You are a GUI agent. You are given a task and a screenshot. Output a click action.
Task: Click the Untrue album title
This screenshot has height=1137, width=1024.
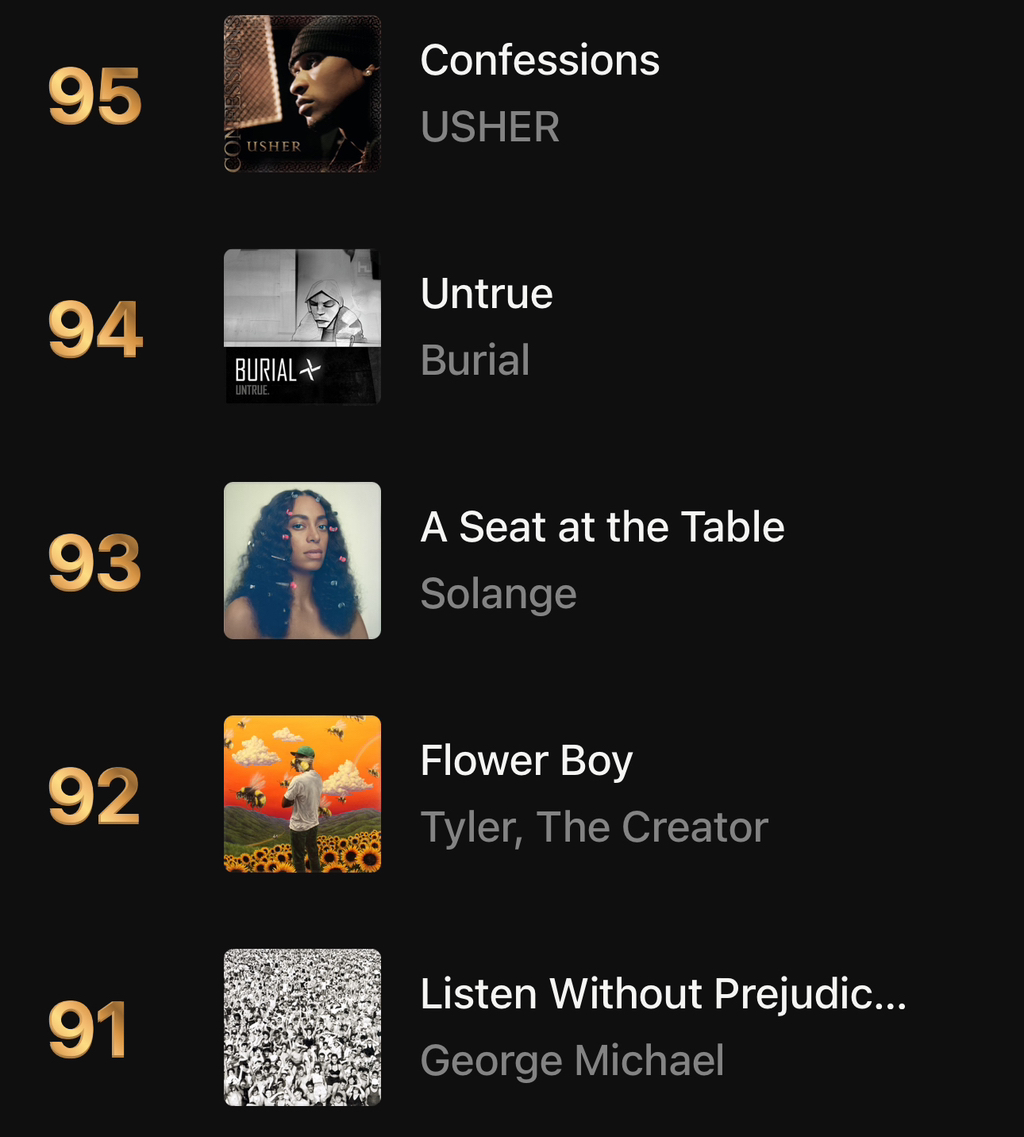487,294
